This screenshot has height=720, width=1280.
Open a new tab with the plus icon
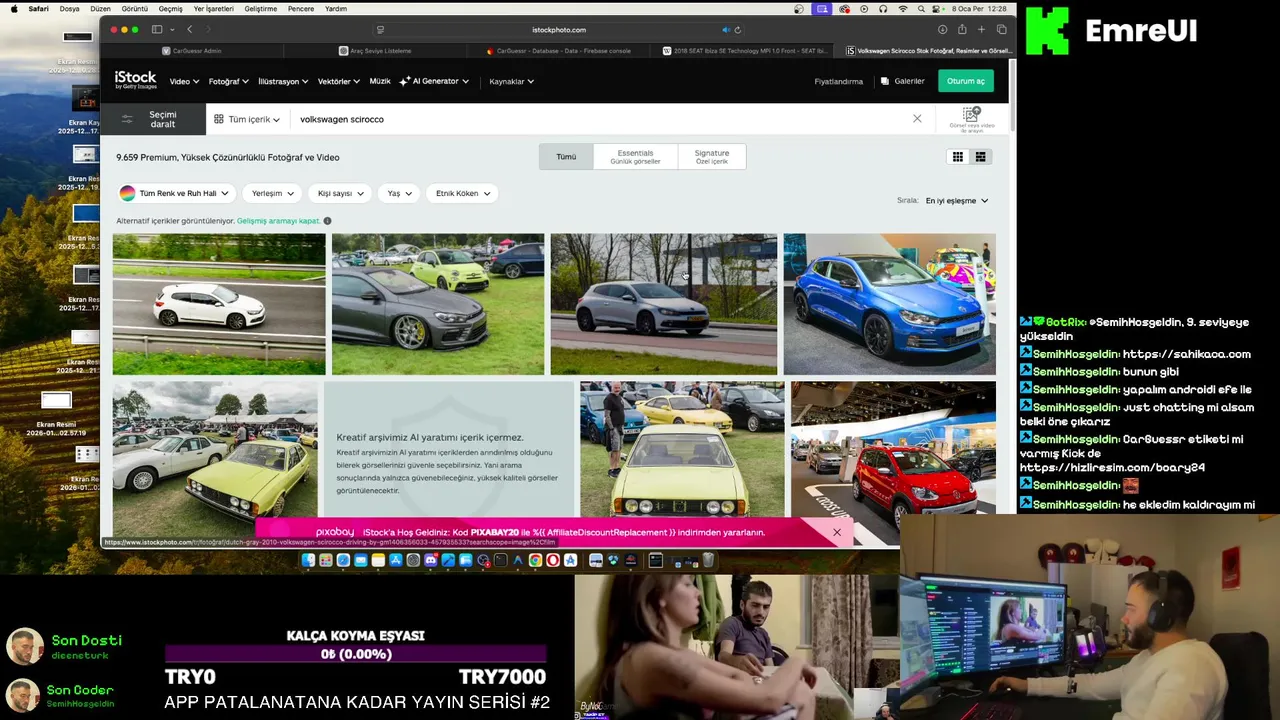click(x=981, y=30)
